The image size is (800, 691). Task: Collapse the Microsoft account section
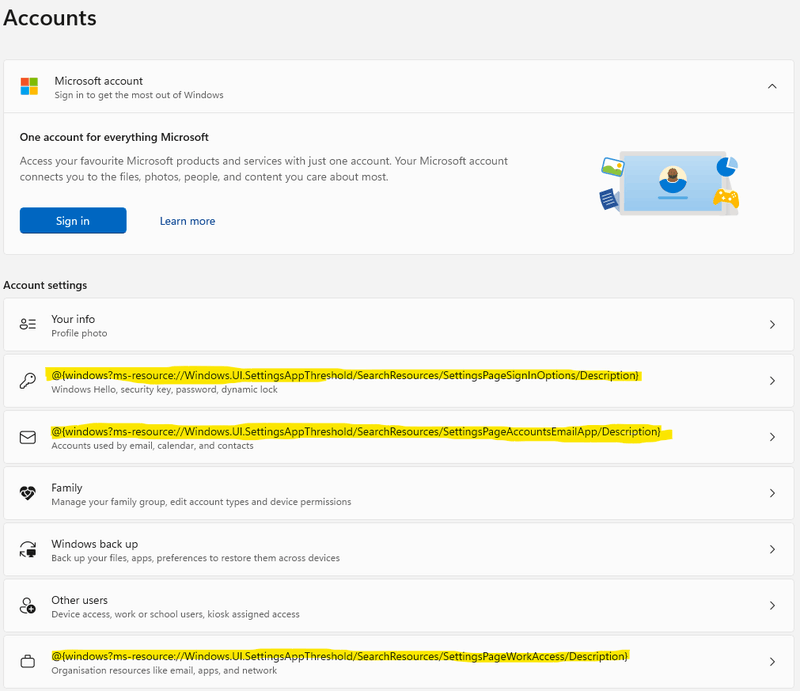click(x=772, y=86)
